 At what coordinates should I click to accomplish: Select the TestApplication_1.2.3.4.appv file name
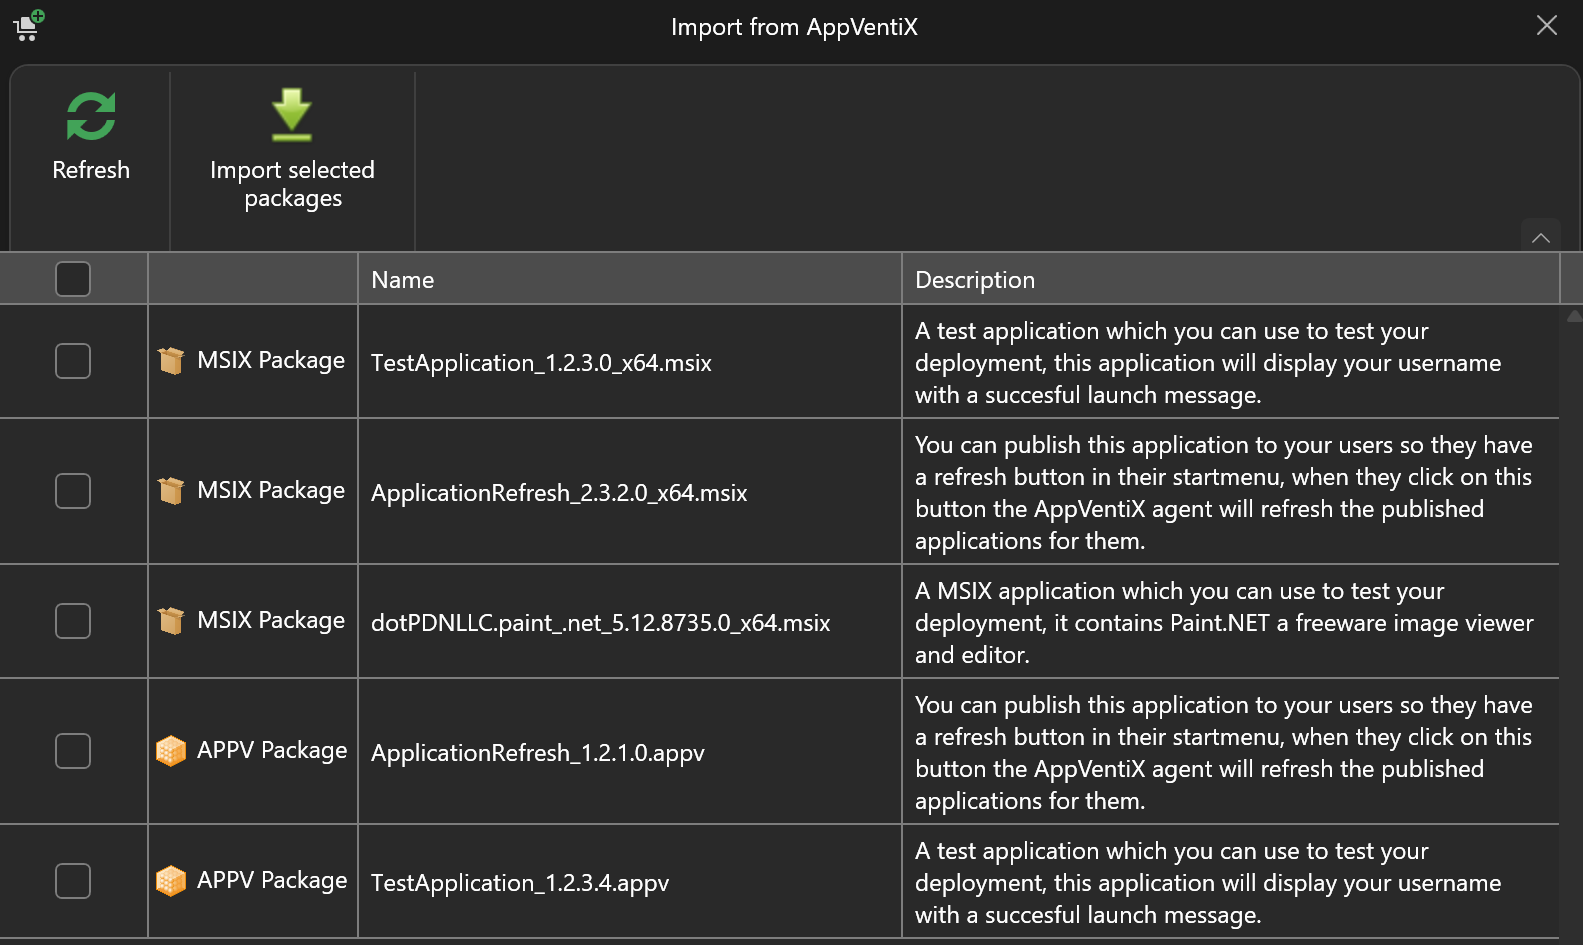[520, 883]
